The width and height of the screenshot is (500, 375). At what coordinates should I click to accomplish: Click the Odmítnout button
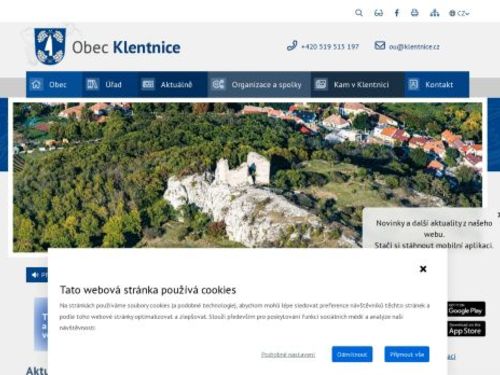[x=352, y=354]
